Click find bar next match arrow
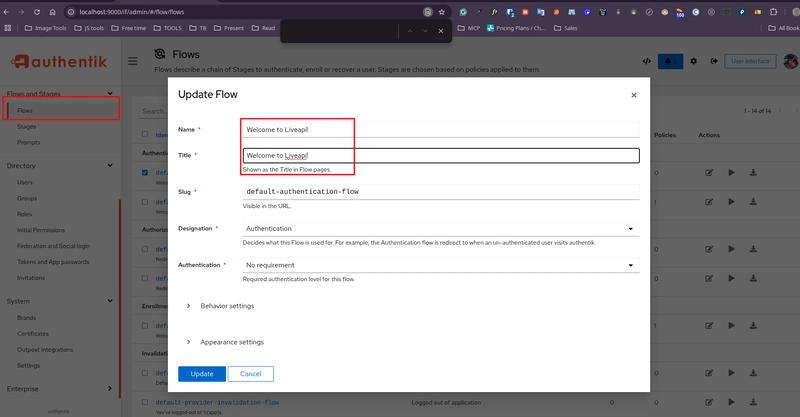 (x=425, y=31)
